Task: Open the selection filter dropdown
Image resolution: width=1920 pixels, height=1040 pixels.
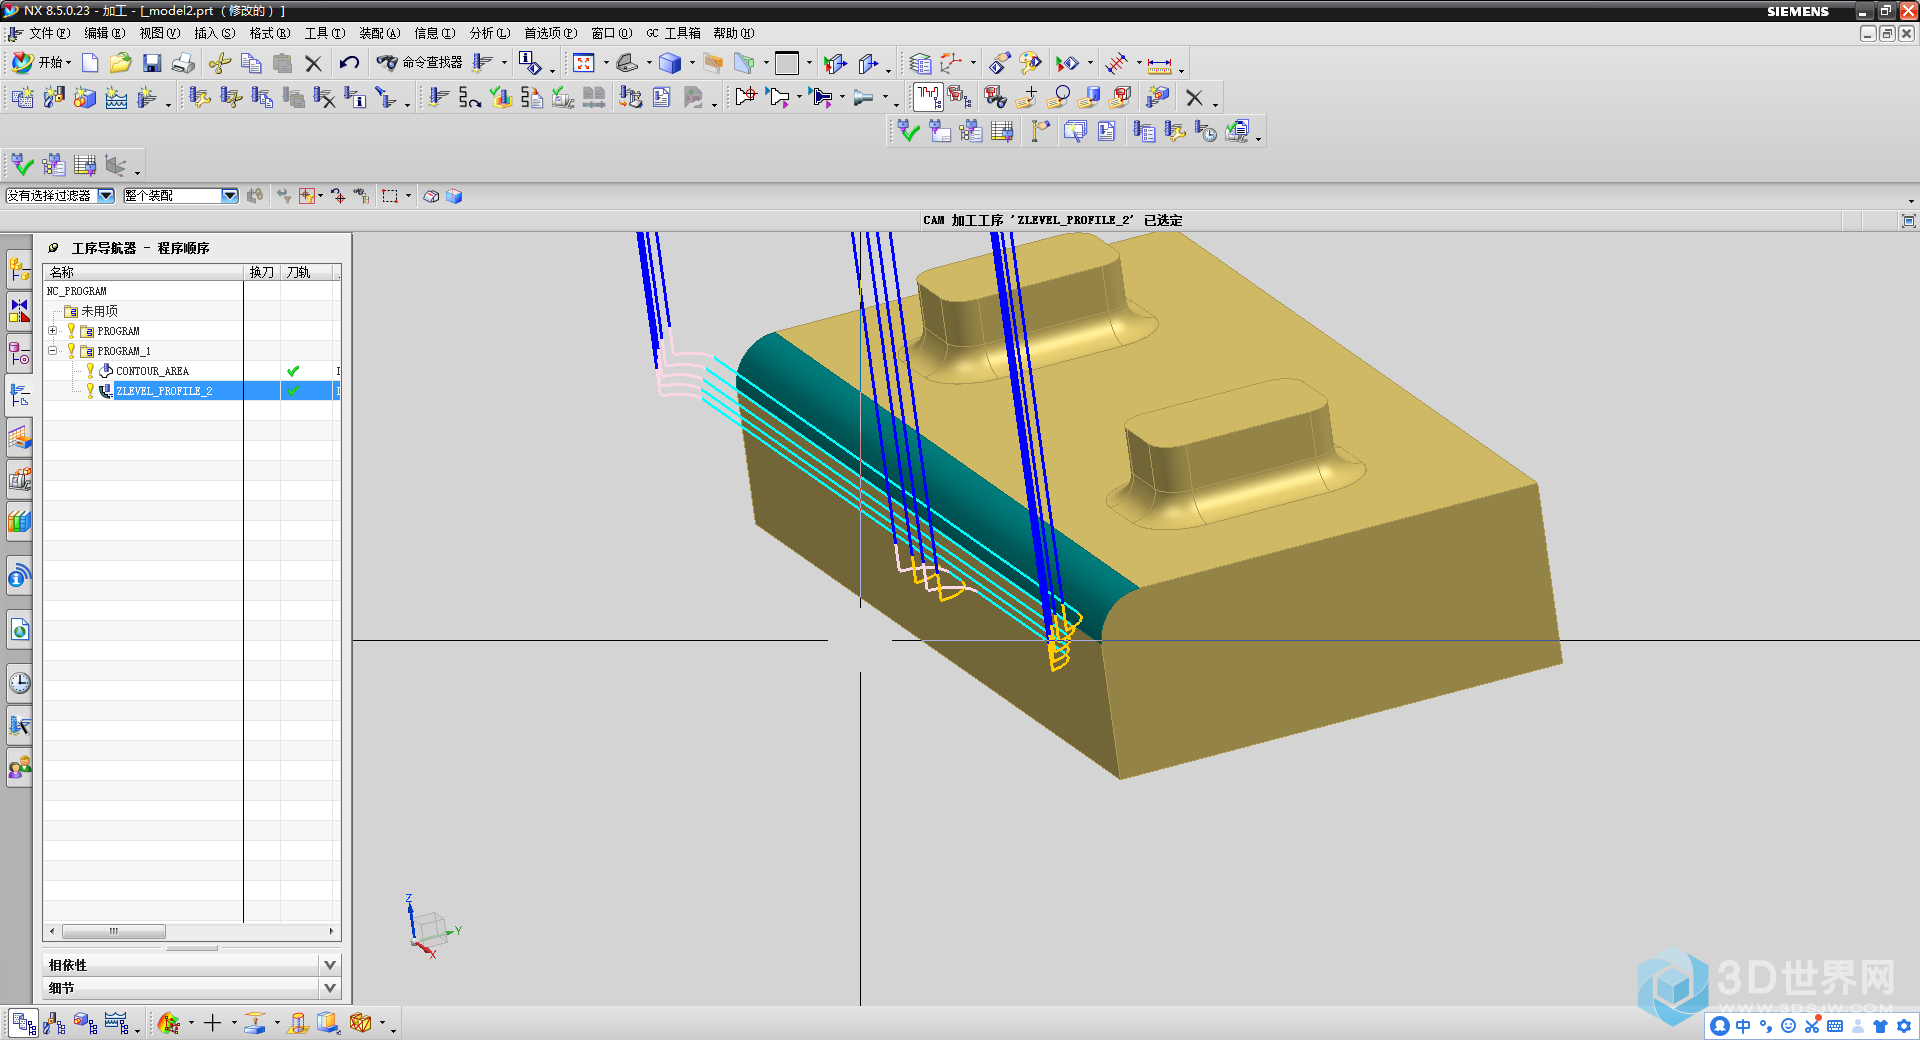Action: 106,196
